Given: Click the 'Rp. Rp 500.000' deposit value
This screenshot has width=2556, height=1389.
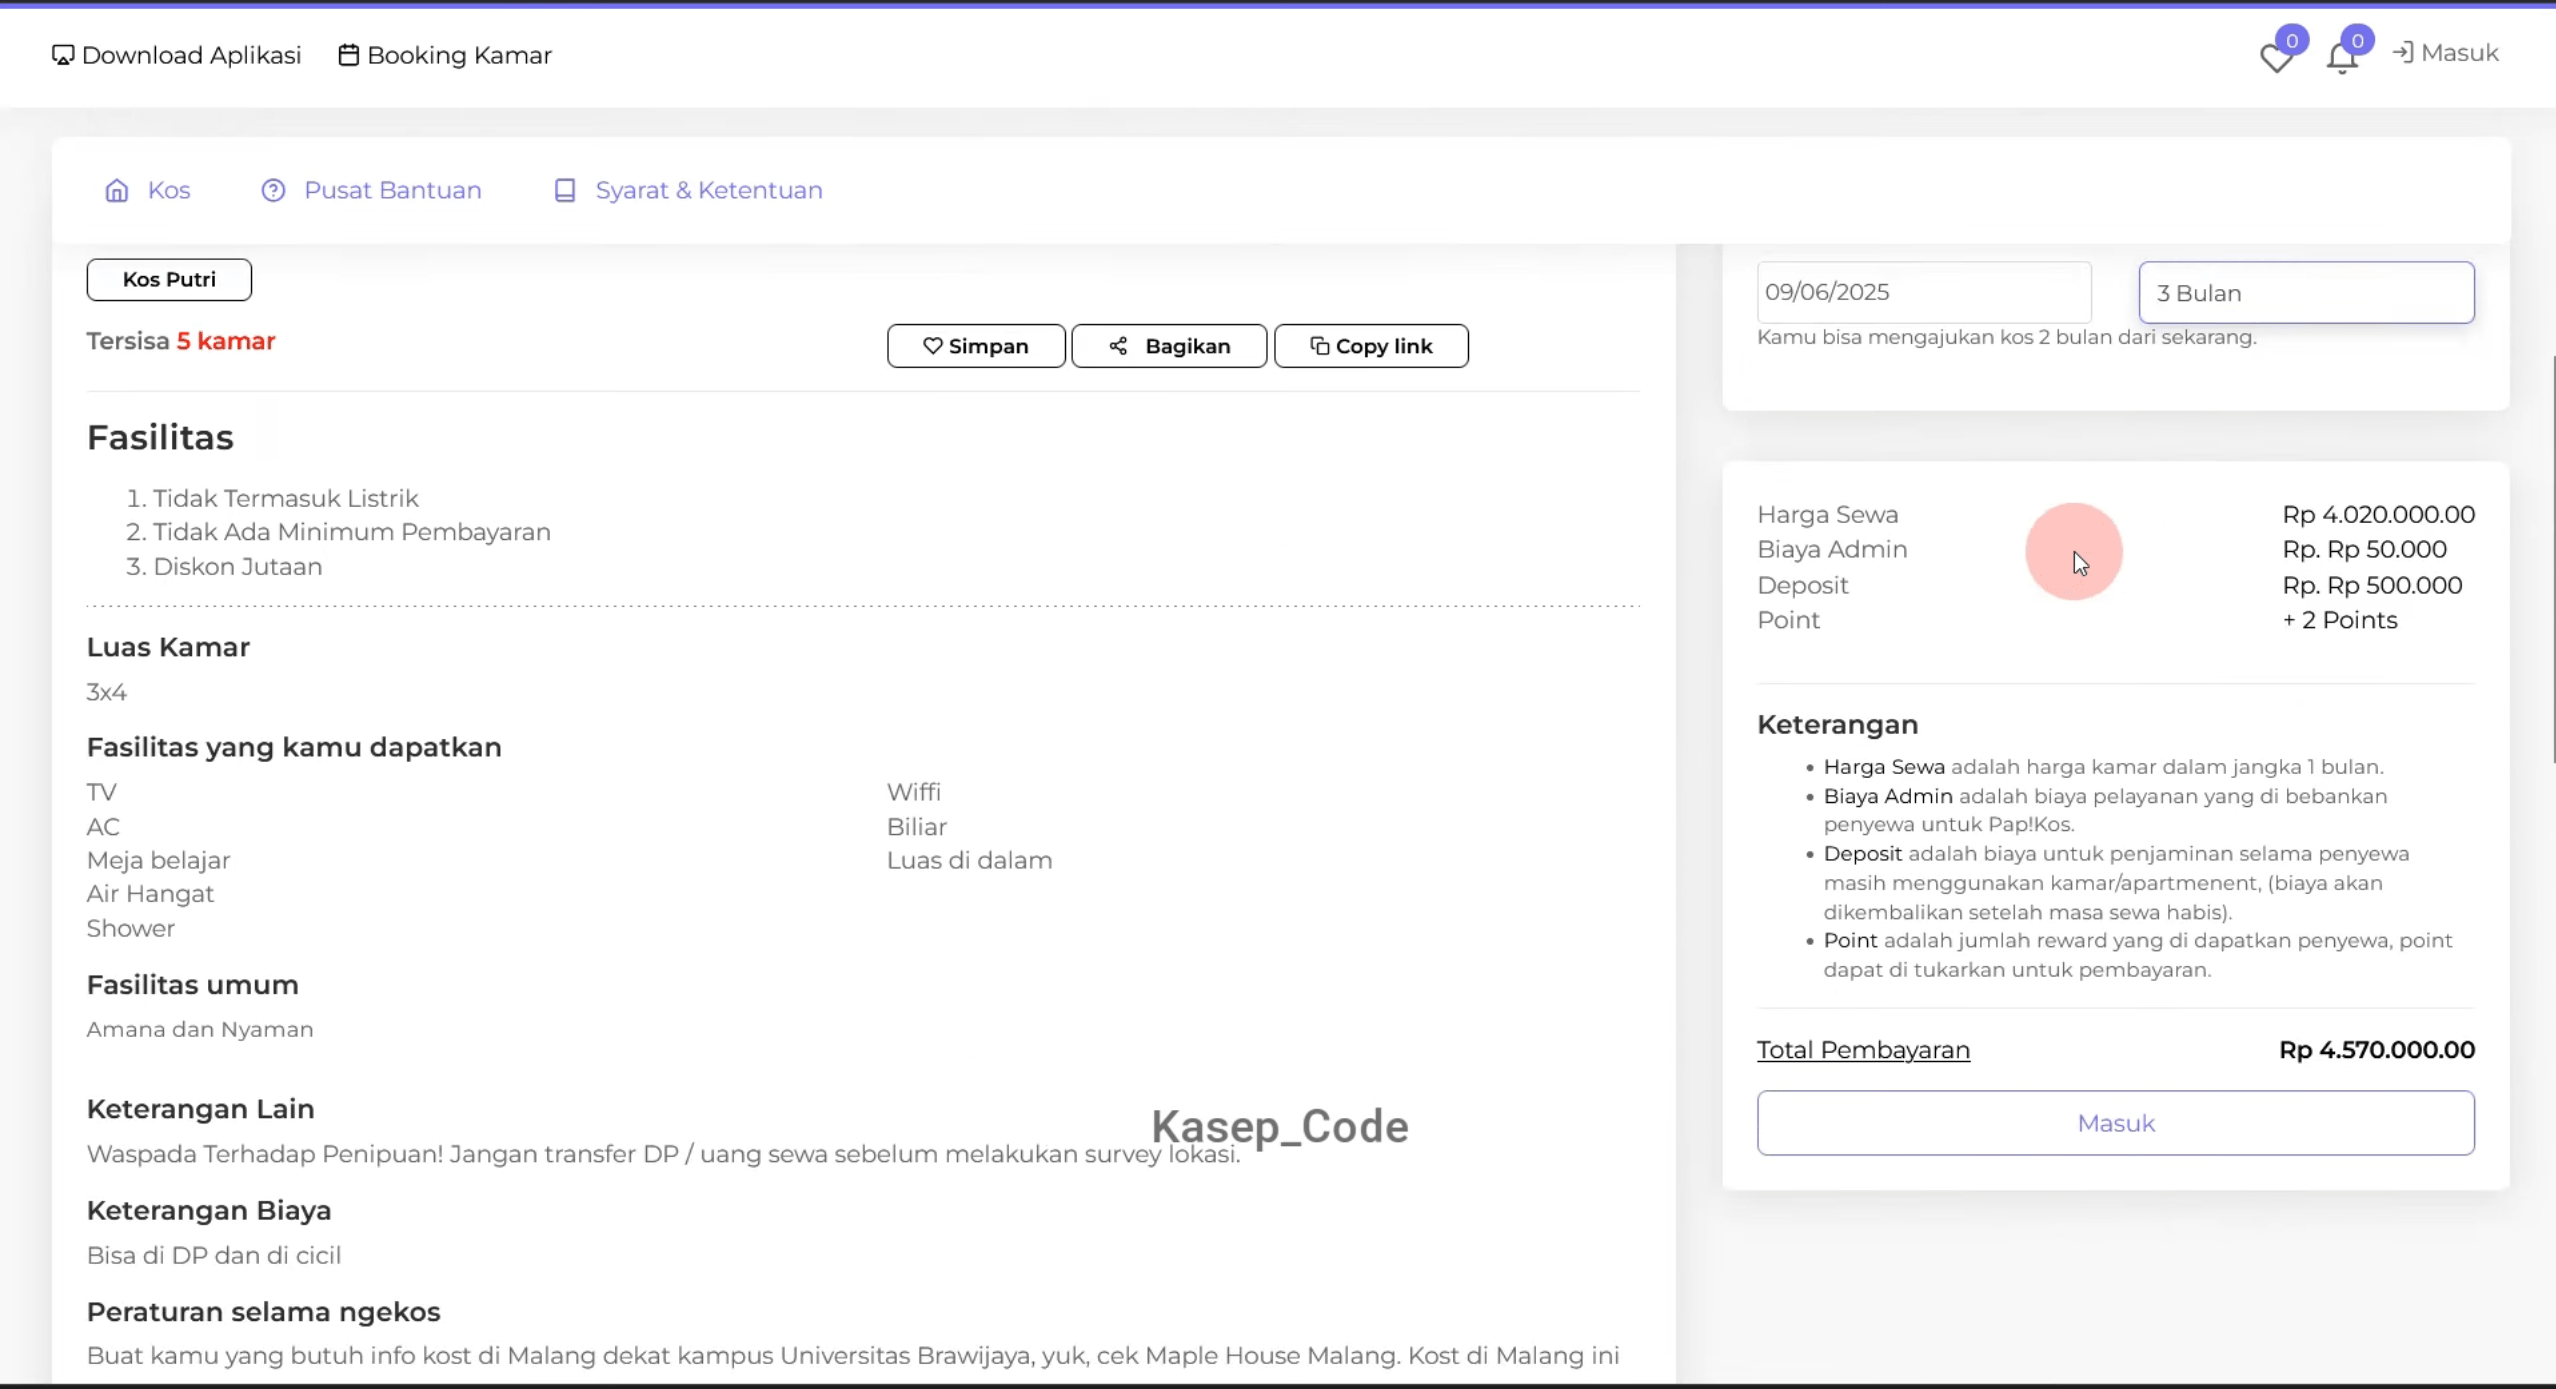Looking at the screenshot, I should (2372, 585).
